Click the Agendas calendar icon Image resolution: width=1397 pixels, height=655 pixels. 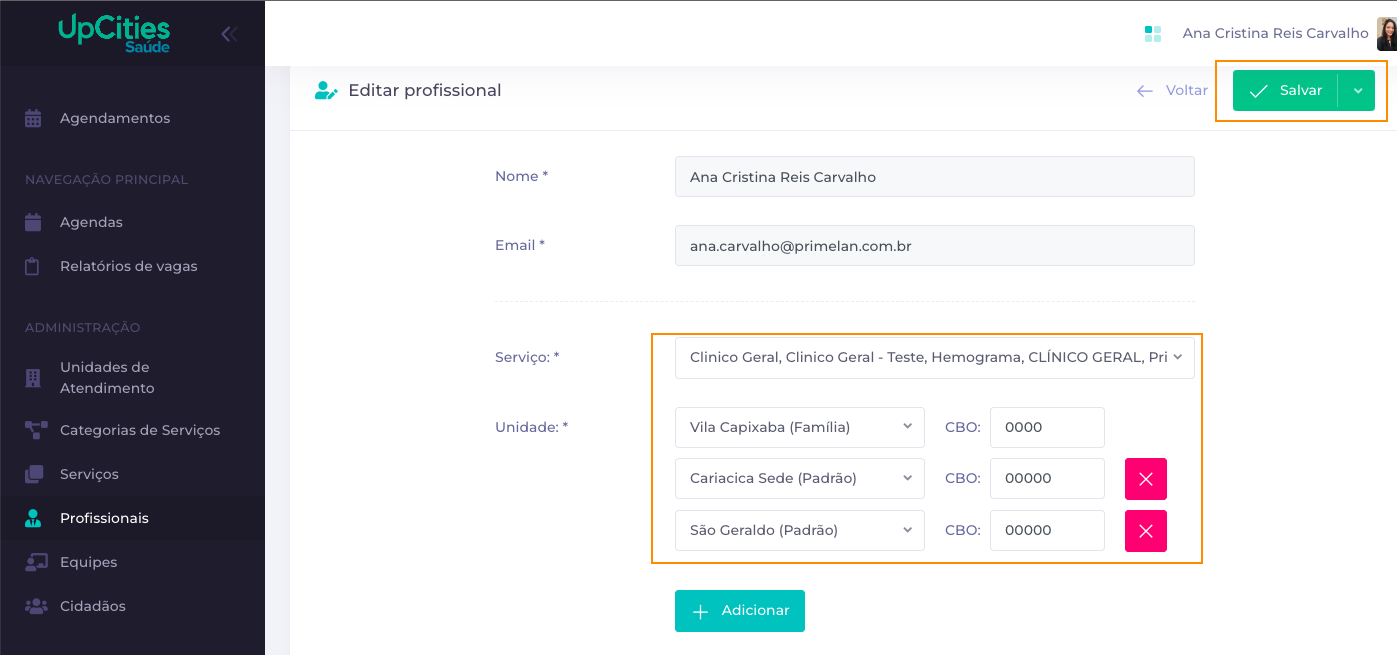(x=33, y=222)
